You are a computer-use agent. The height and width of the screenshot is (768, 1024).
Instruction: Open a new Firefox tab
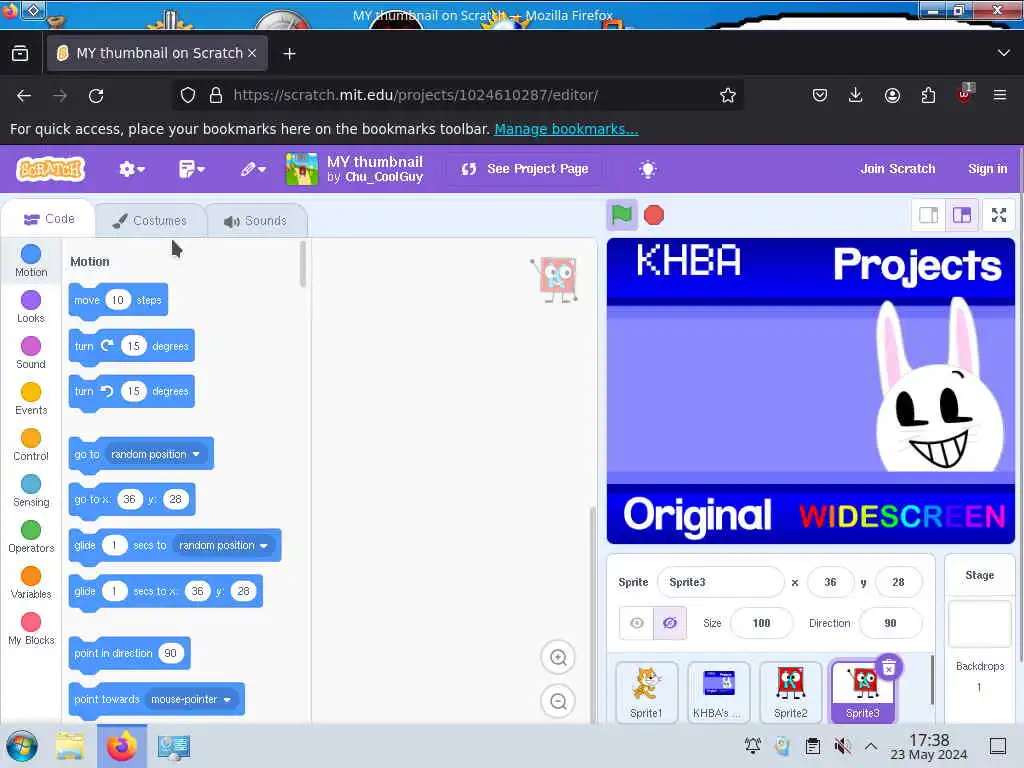coord(289,54)
